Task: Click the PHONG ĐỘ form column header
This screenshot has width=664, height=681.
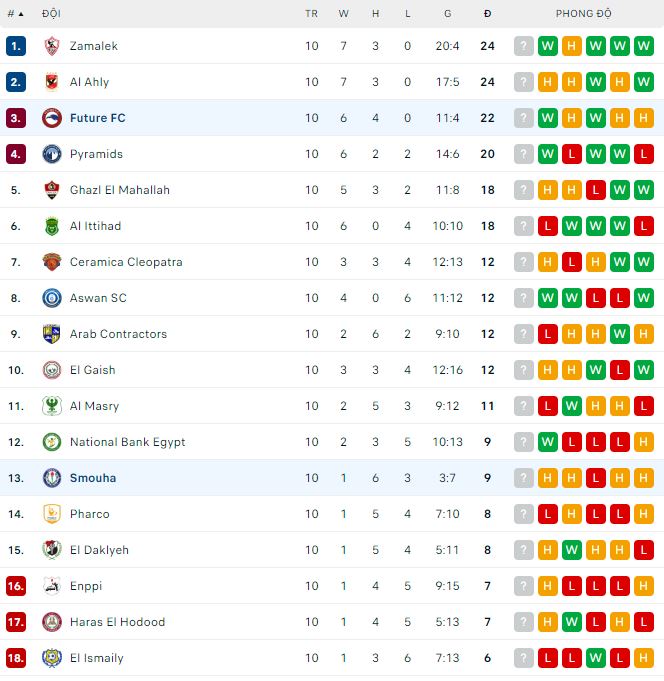Action: coord(584,14)
